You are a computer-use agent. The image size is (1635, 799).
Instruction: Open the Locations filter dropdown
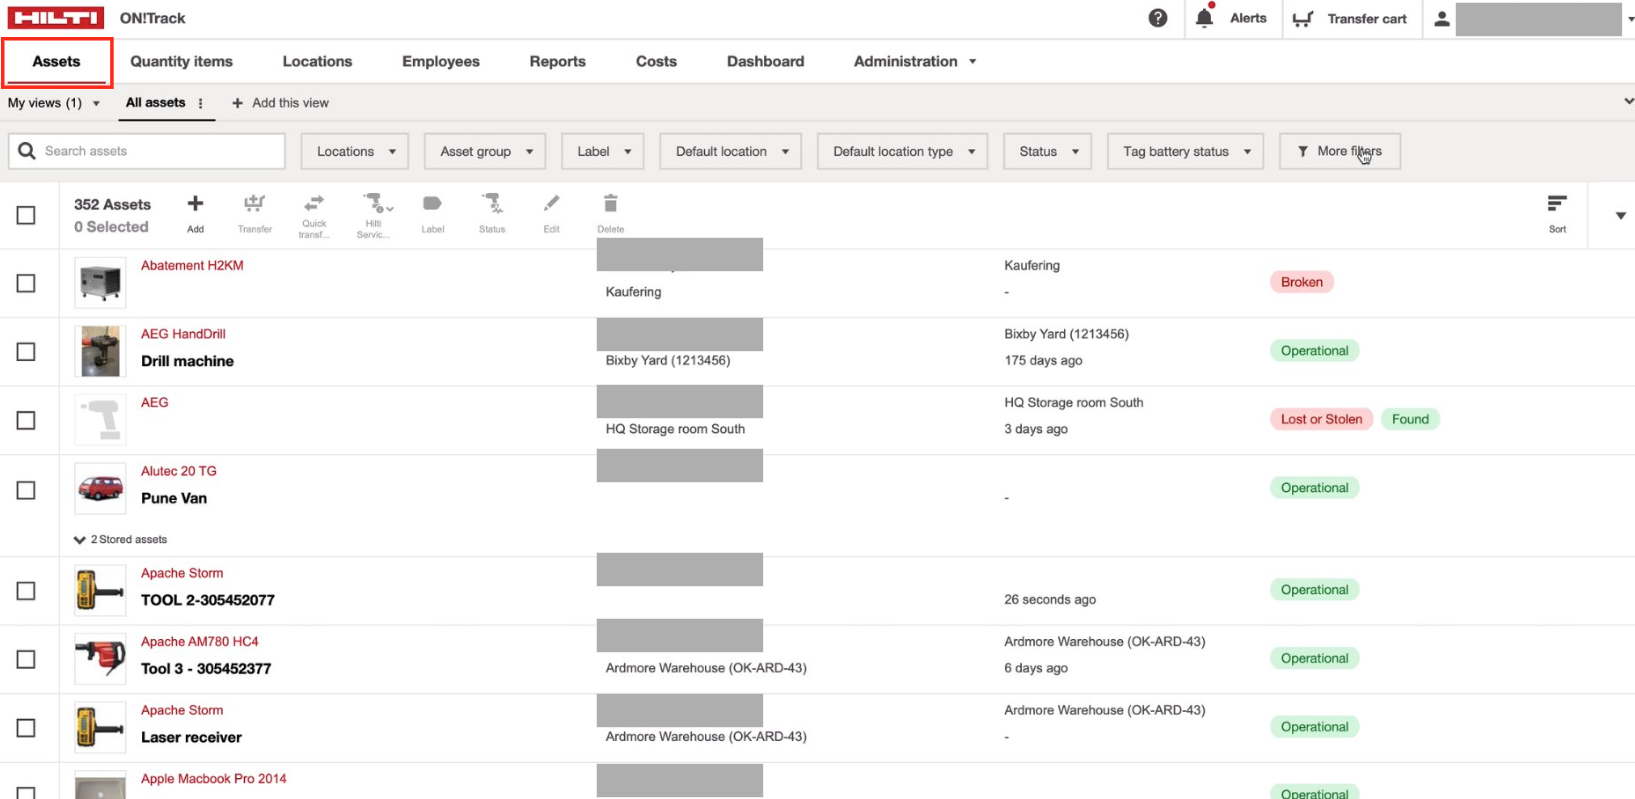tap(355, 151)
